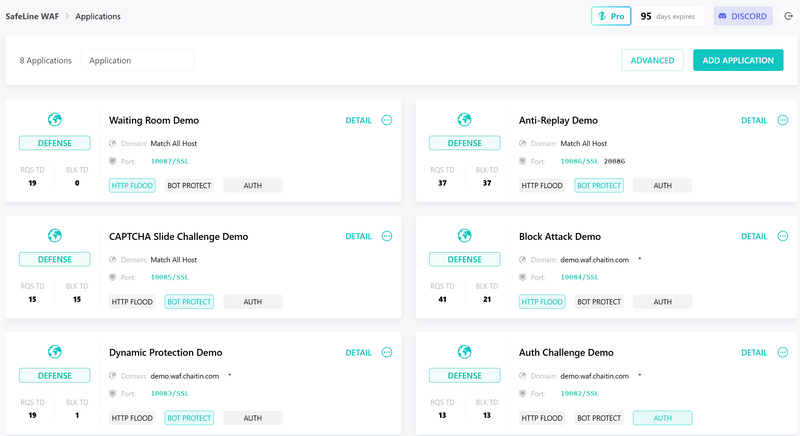800x436 pixels.
Task: Open DETAIL of Block Attack Demo
Action: point(754,236)
